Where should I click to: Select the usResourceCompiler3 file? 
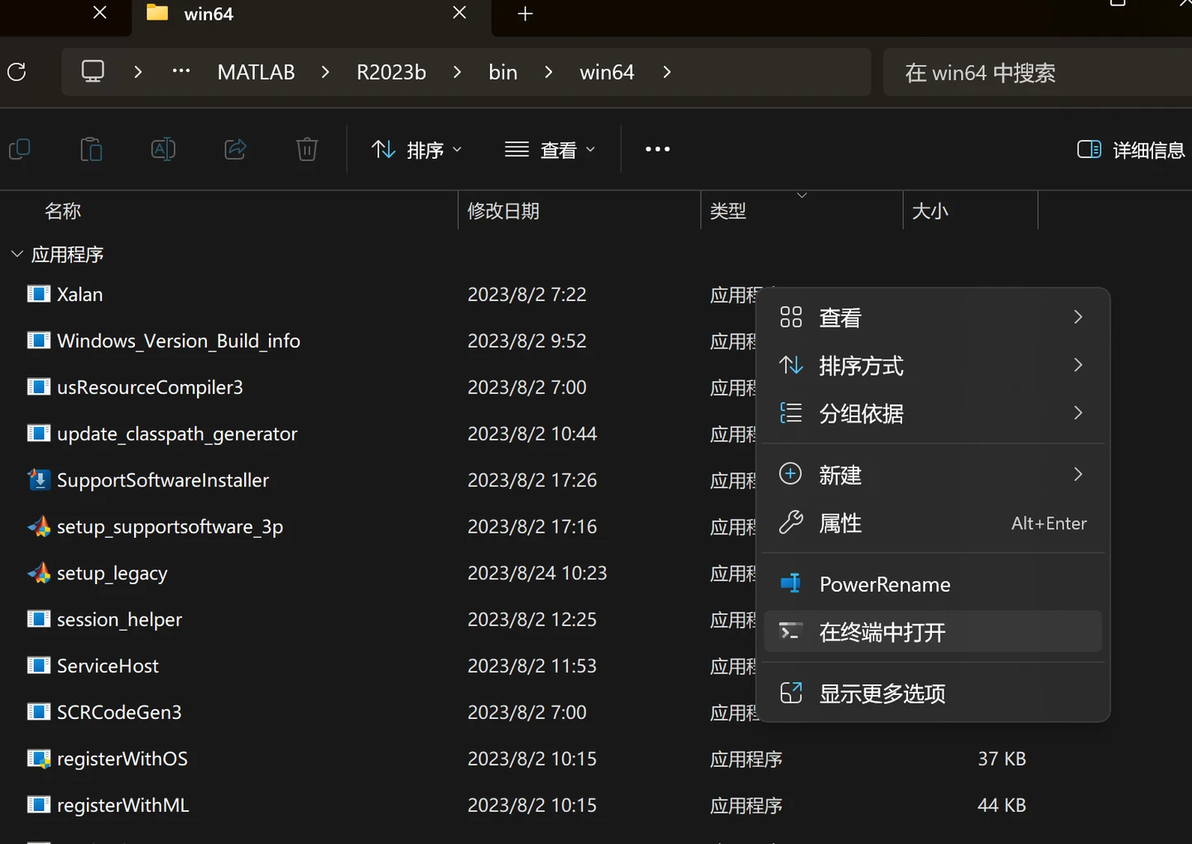tap(150, 387)
